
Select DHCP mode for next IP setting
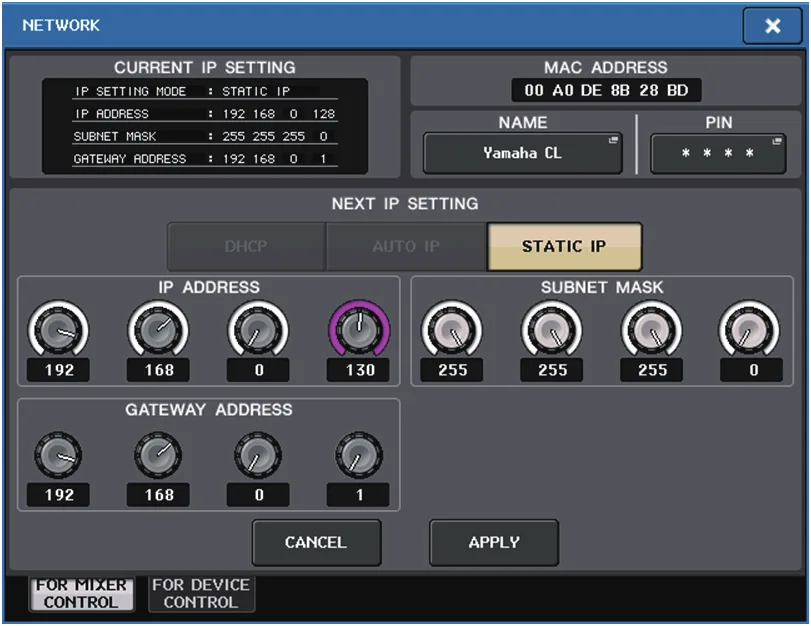click(246, 246)
